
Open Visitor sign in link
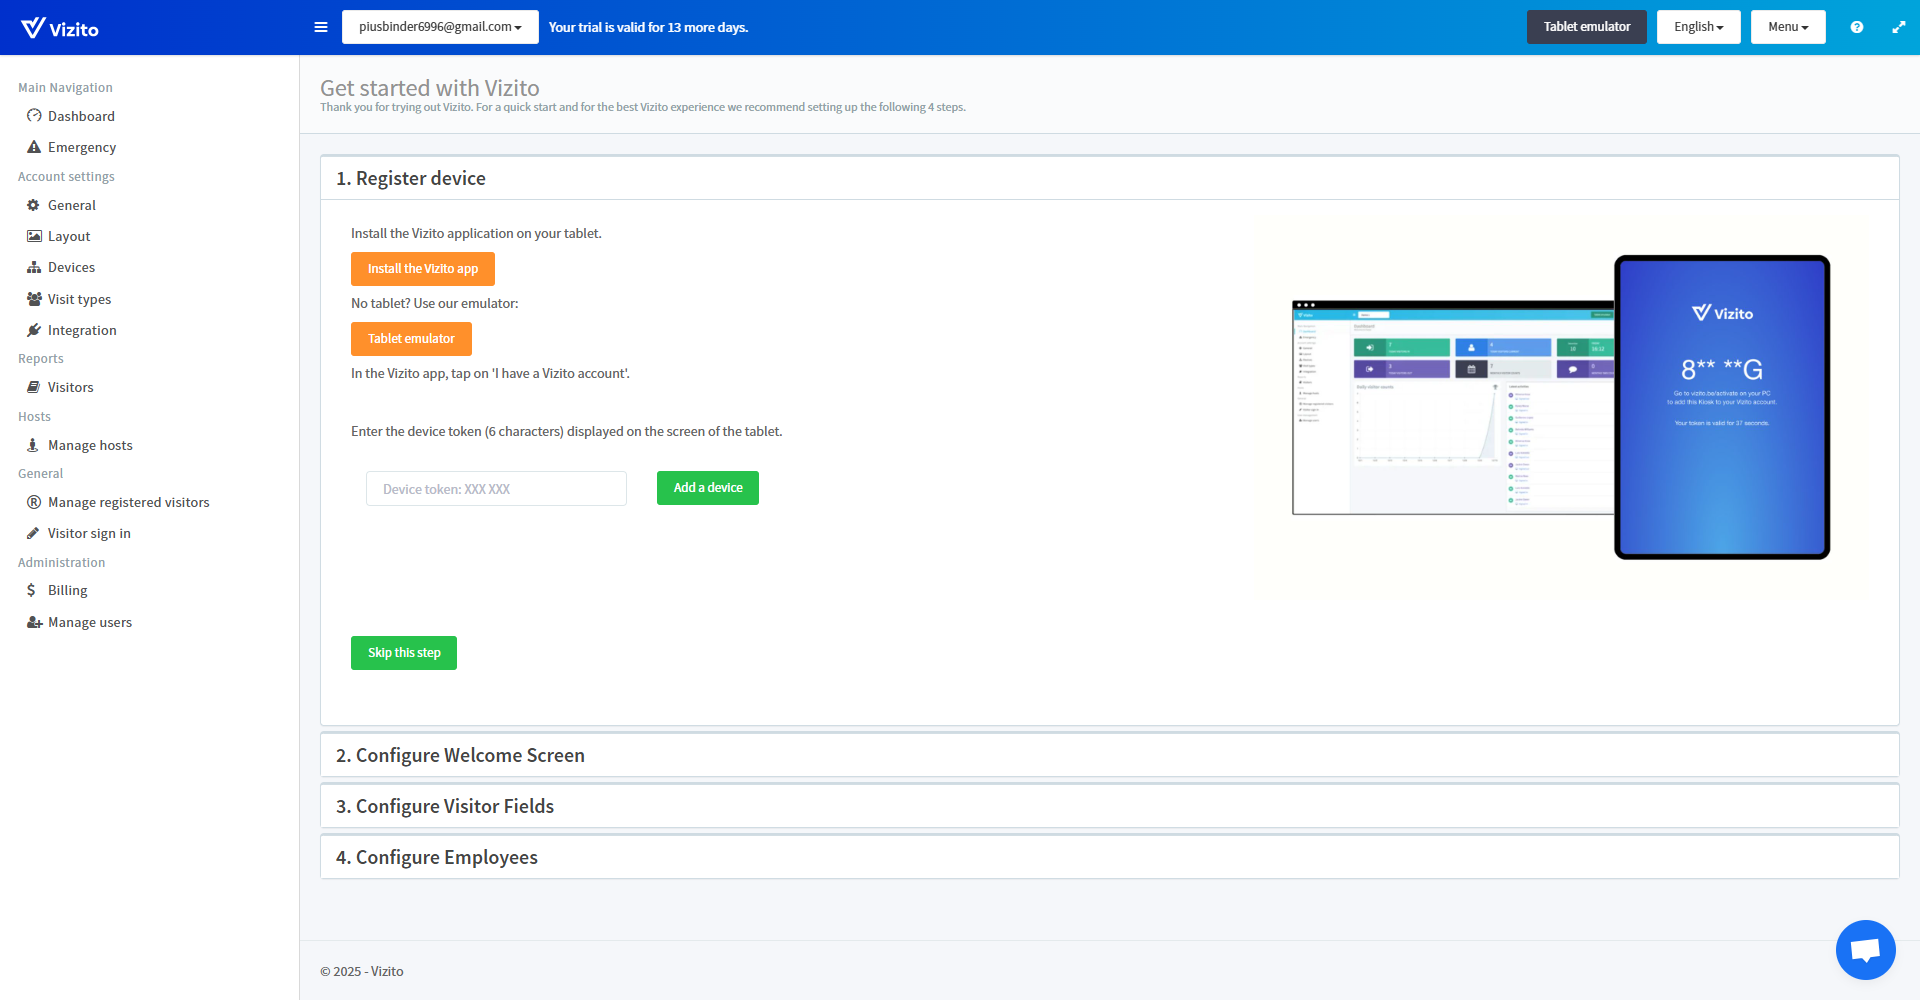[x=89, y=533]
